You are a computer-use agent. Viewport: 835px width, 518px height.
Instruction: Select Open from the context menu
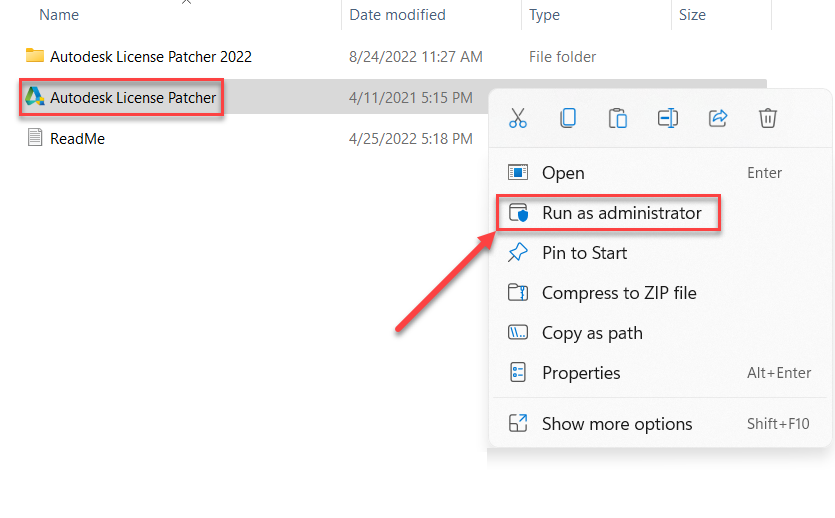pyautogui.click(x=660, y=173)
